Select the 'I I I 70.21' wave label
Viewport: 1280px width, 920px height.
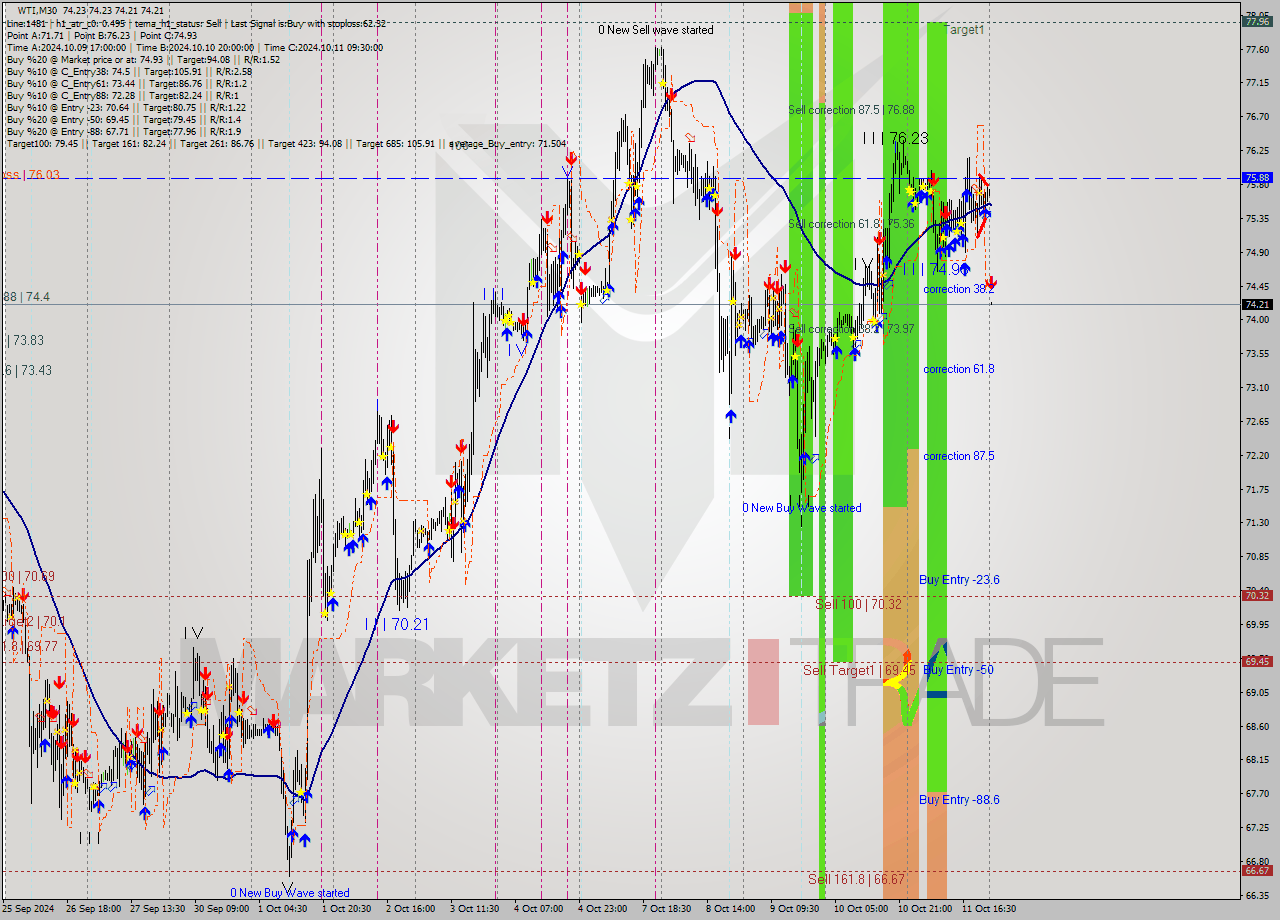click(397, 624)
